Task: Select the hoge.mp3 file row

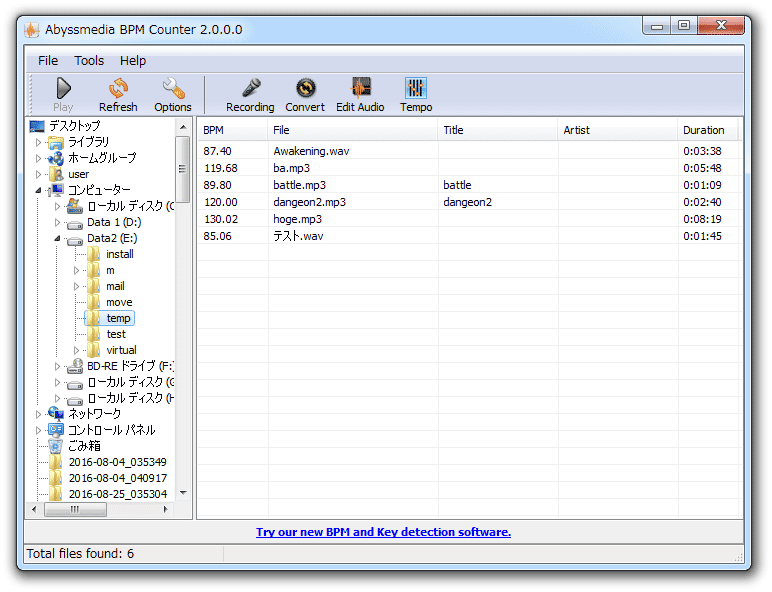Action: 470,219
